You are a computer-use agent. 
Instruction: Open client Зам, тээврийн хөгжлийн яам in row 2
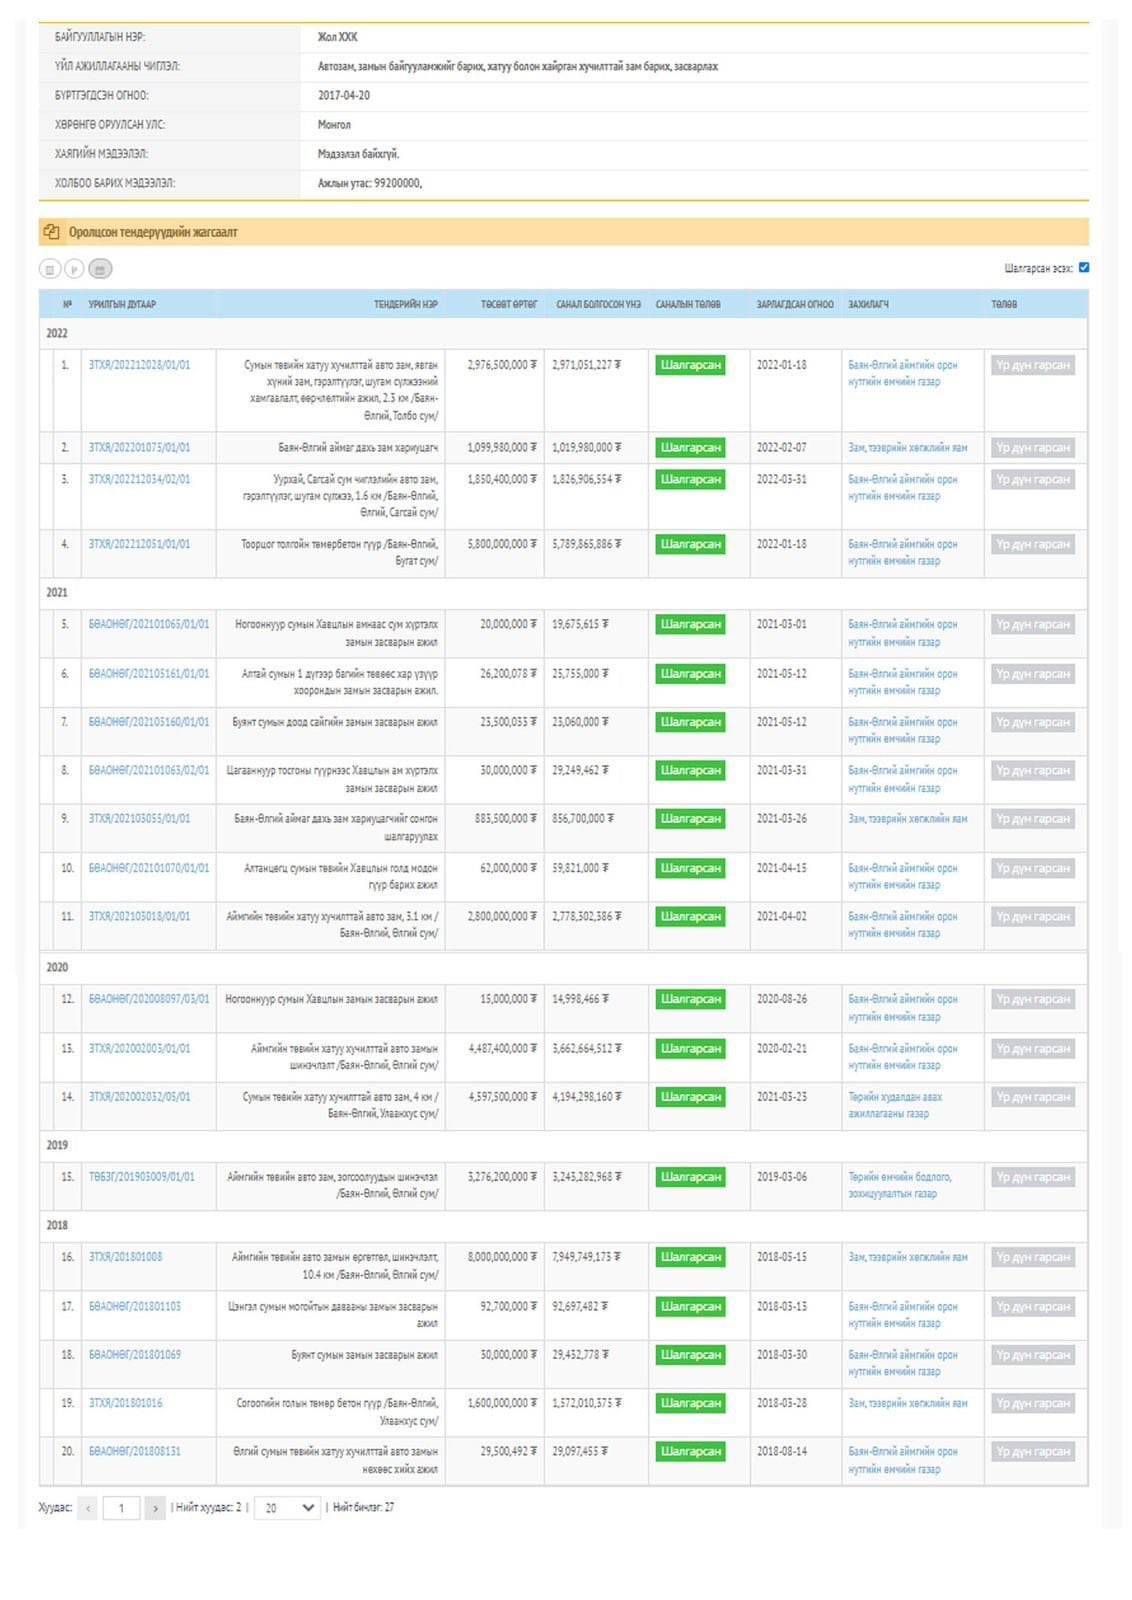pyautogui.click(x=908, y=447)
